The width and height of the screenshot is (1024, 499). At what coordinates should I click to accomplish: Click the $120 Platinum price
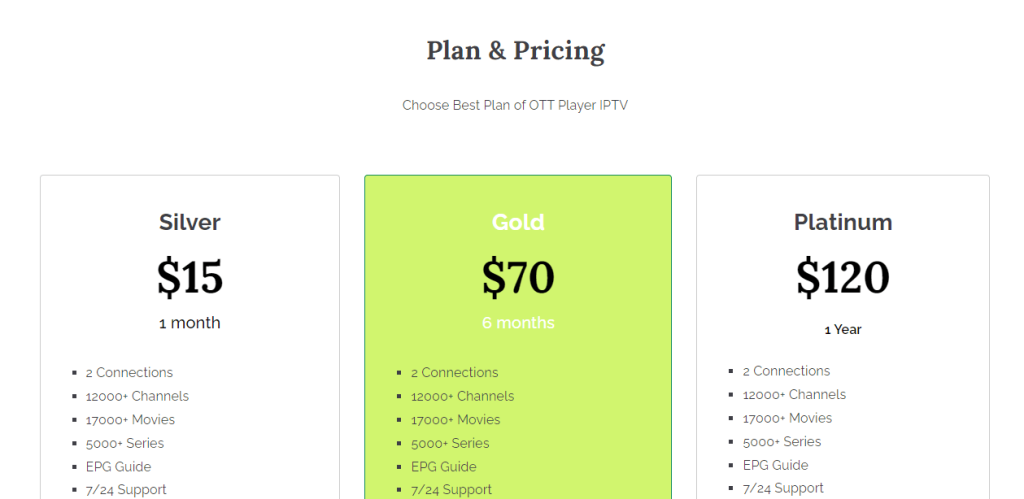843,277
